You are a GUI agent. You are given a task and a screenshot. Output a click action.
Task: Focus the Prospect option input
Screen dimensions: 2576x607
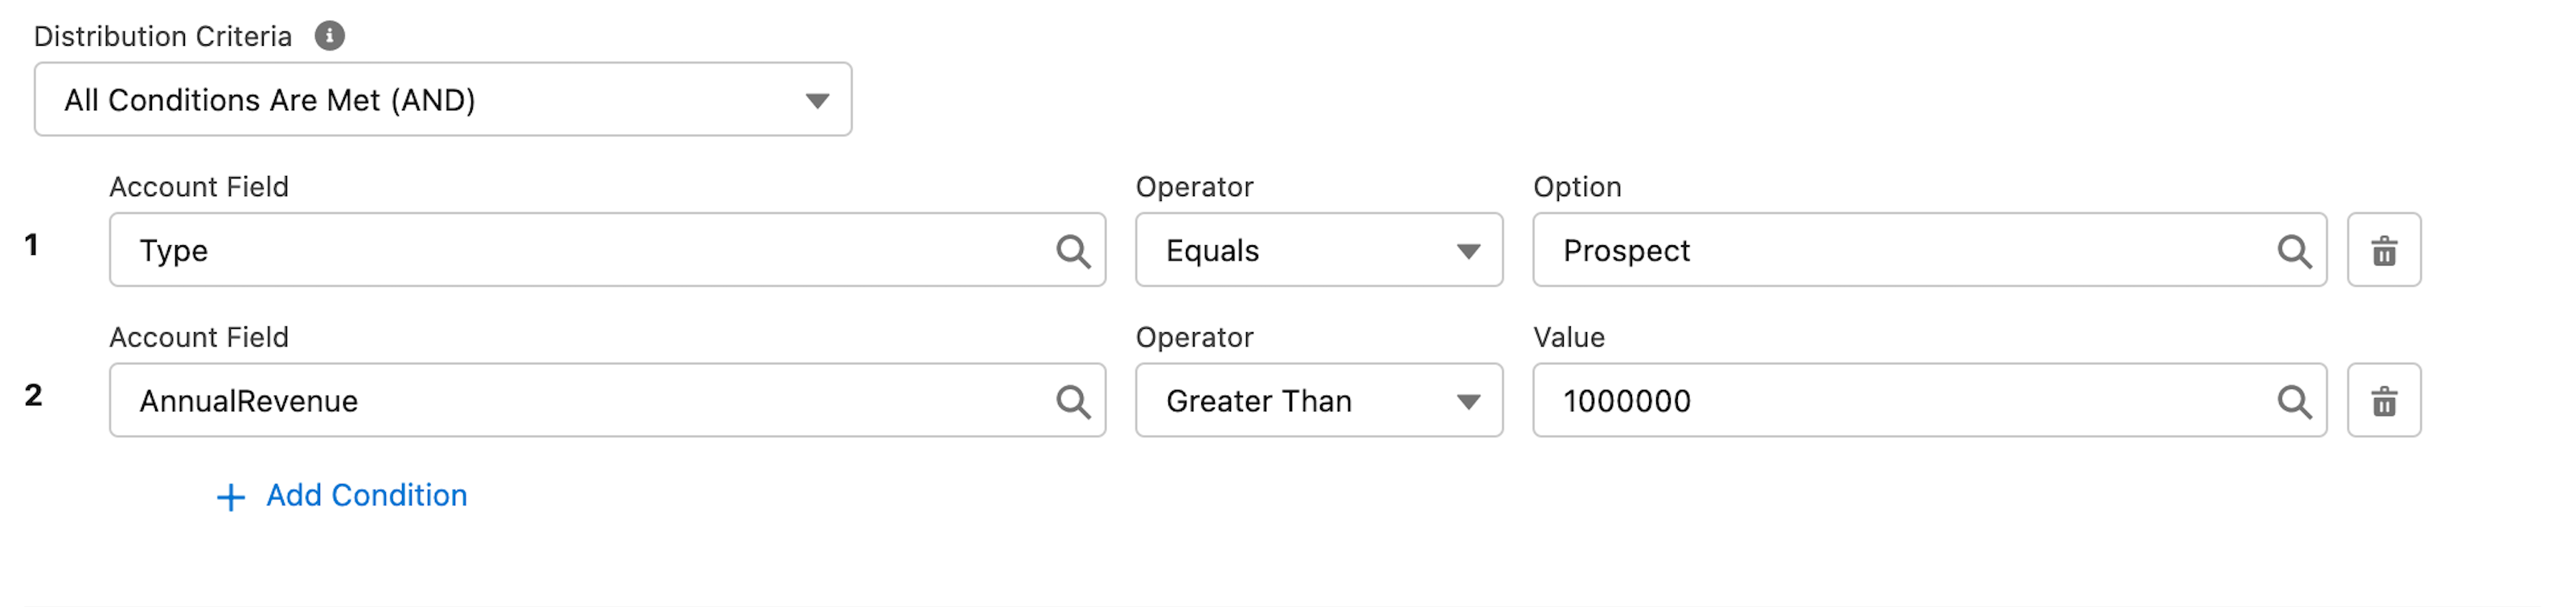click(1900, 251)
